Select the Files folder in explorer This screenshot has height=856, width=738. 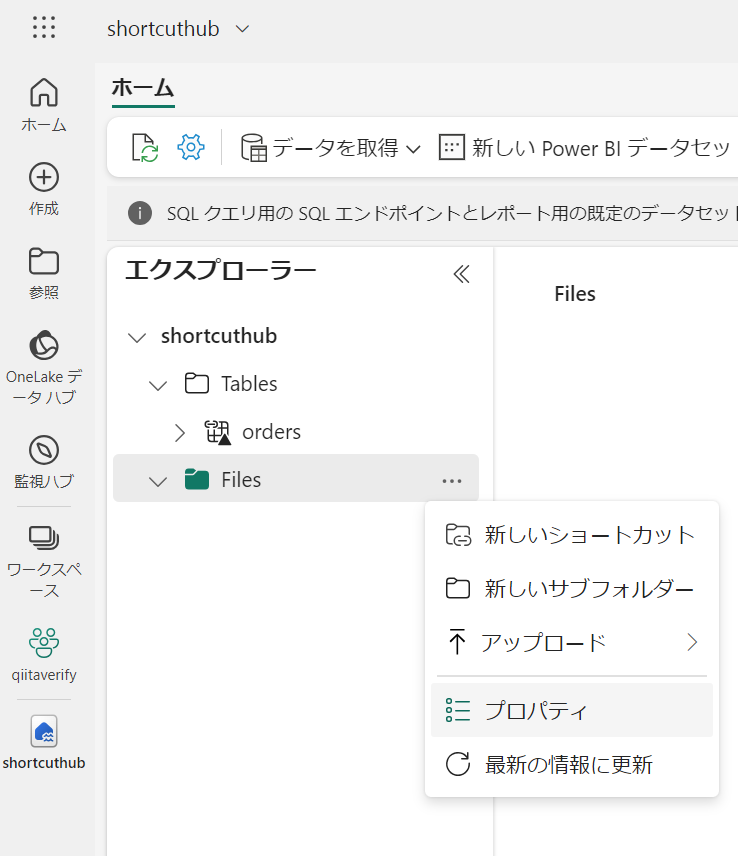tap(296, 478)
